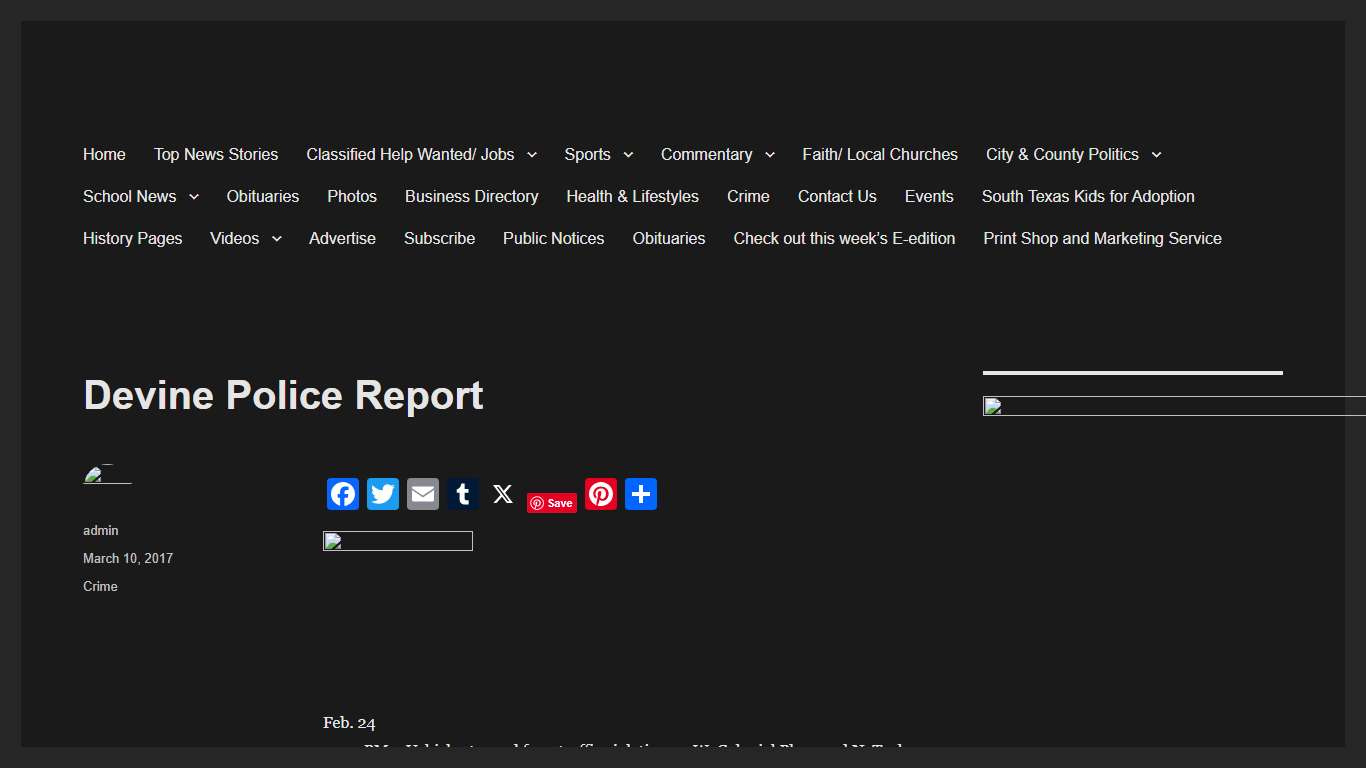Share the article on Tumblr
The image size is (1366, 768).
(462, 494)
